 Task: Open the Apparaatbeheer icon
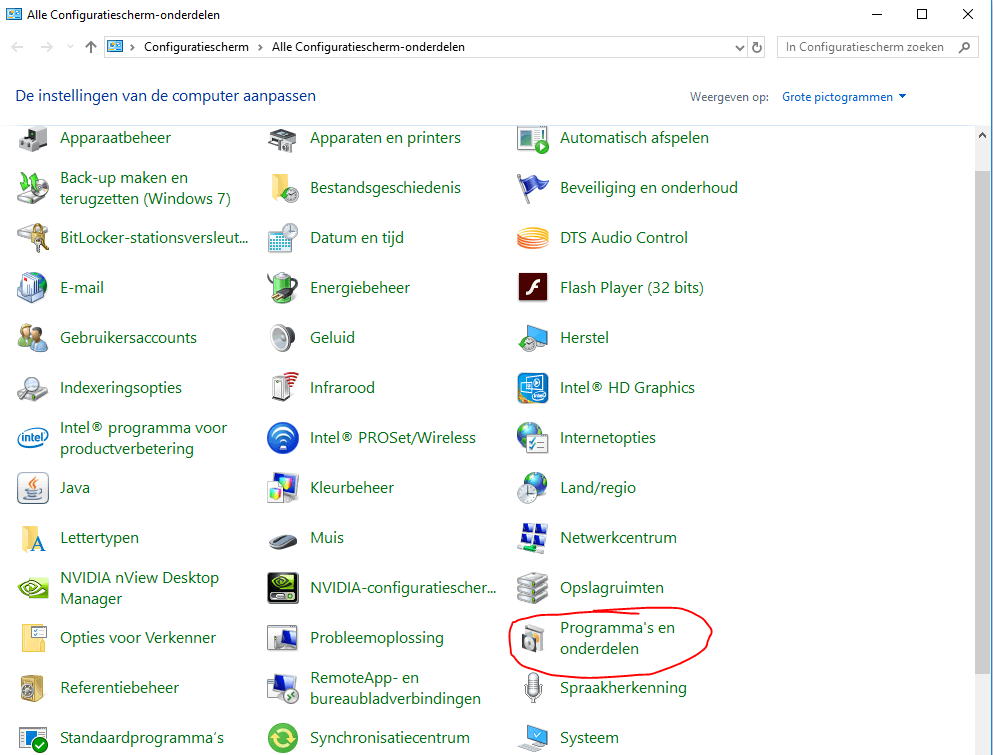(32, 138)
